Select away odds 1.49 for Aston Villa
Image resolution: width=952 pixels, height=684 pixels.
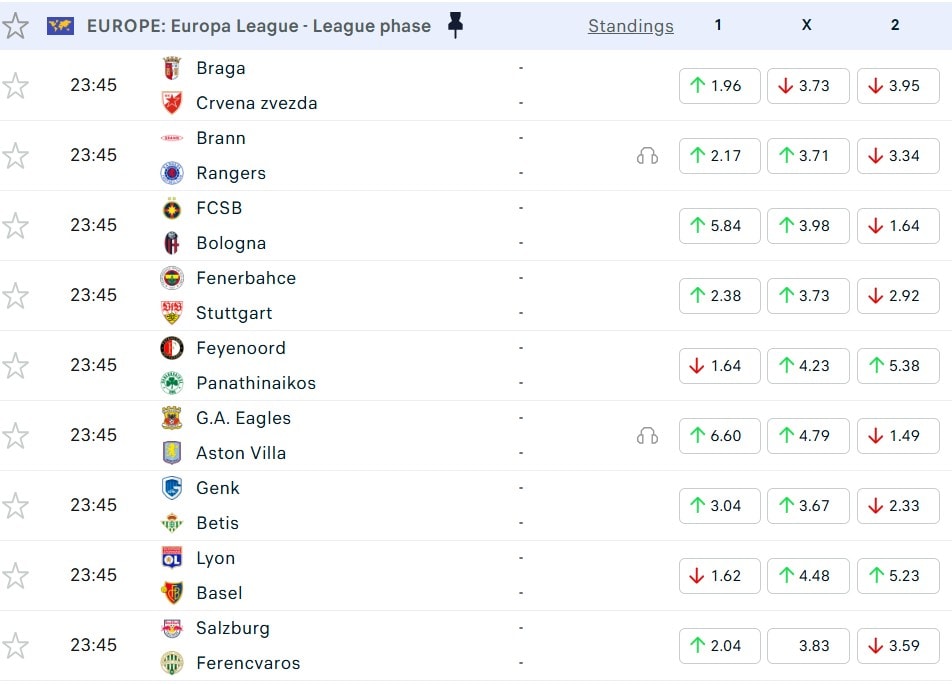897,436
